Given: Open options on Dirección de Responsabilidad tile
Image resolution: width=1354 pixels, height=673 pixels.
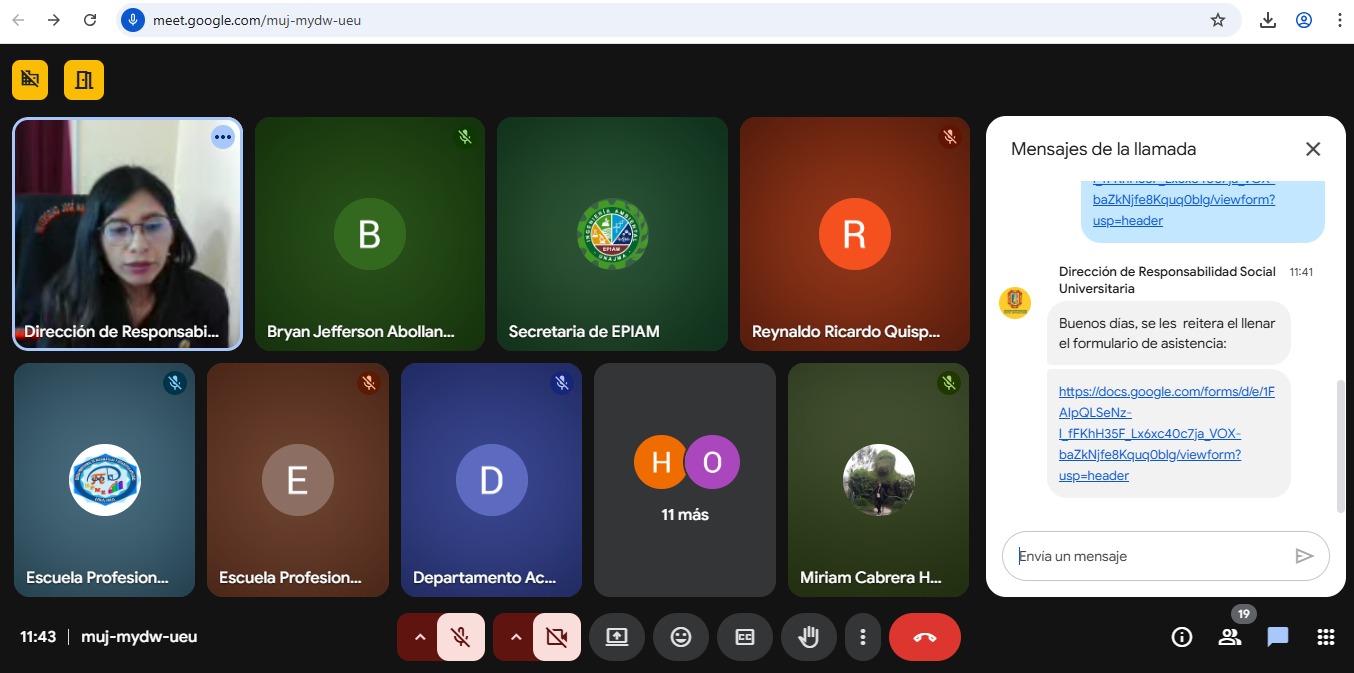Looking at the screenshot, I should point(222,137).
